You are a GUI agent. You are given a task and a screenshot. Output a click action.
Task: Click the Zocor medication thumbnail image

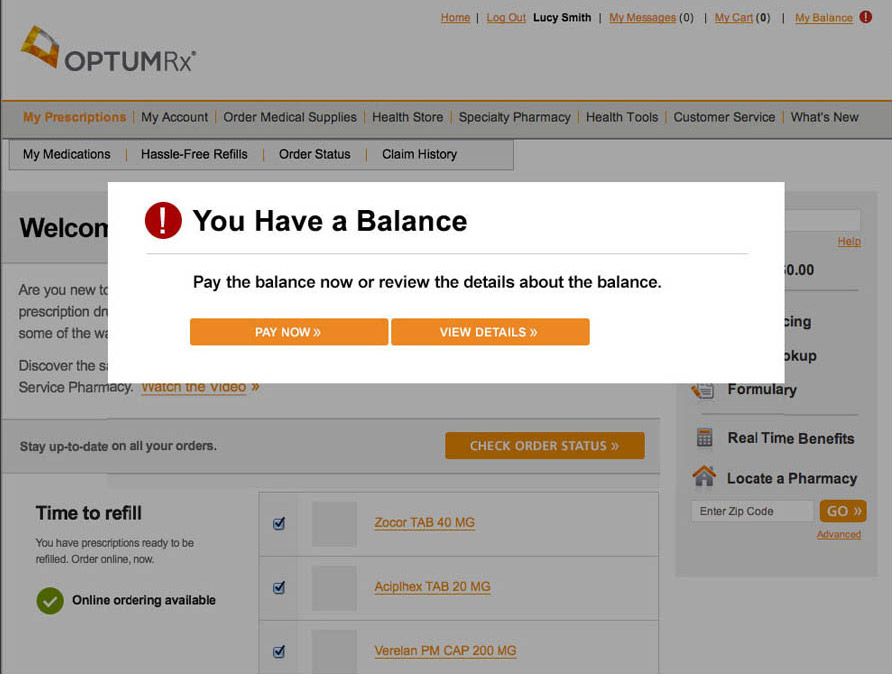click(x=334, y=523)
